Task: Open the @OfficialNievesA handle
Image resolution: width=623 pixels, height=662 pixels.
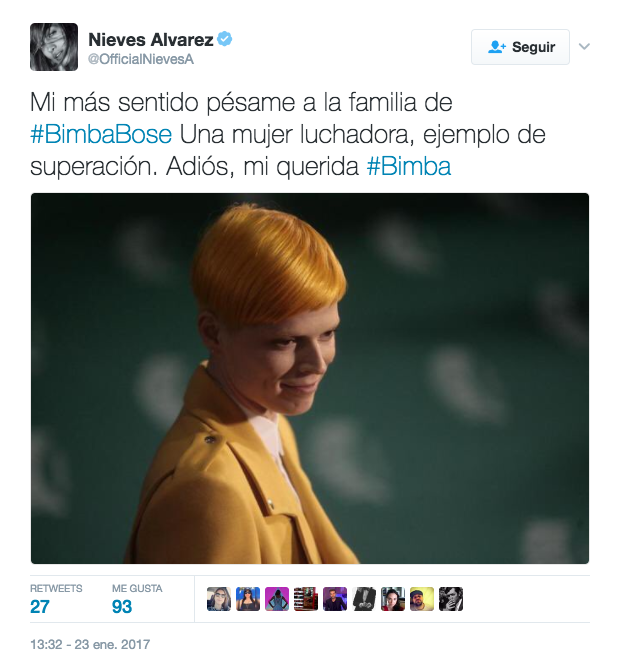Action: coord(141,60)
